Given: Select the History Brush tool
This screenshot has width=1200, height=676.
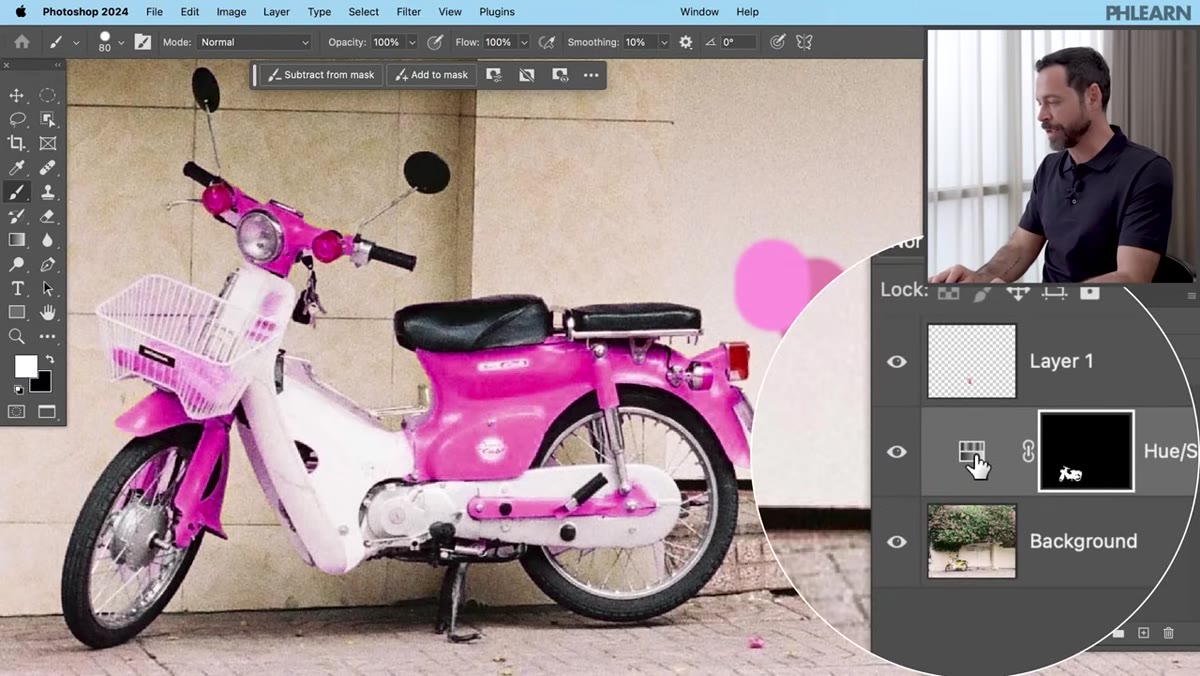Looking at the screenshot, I should point(17,216).
